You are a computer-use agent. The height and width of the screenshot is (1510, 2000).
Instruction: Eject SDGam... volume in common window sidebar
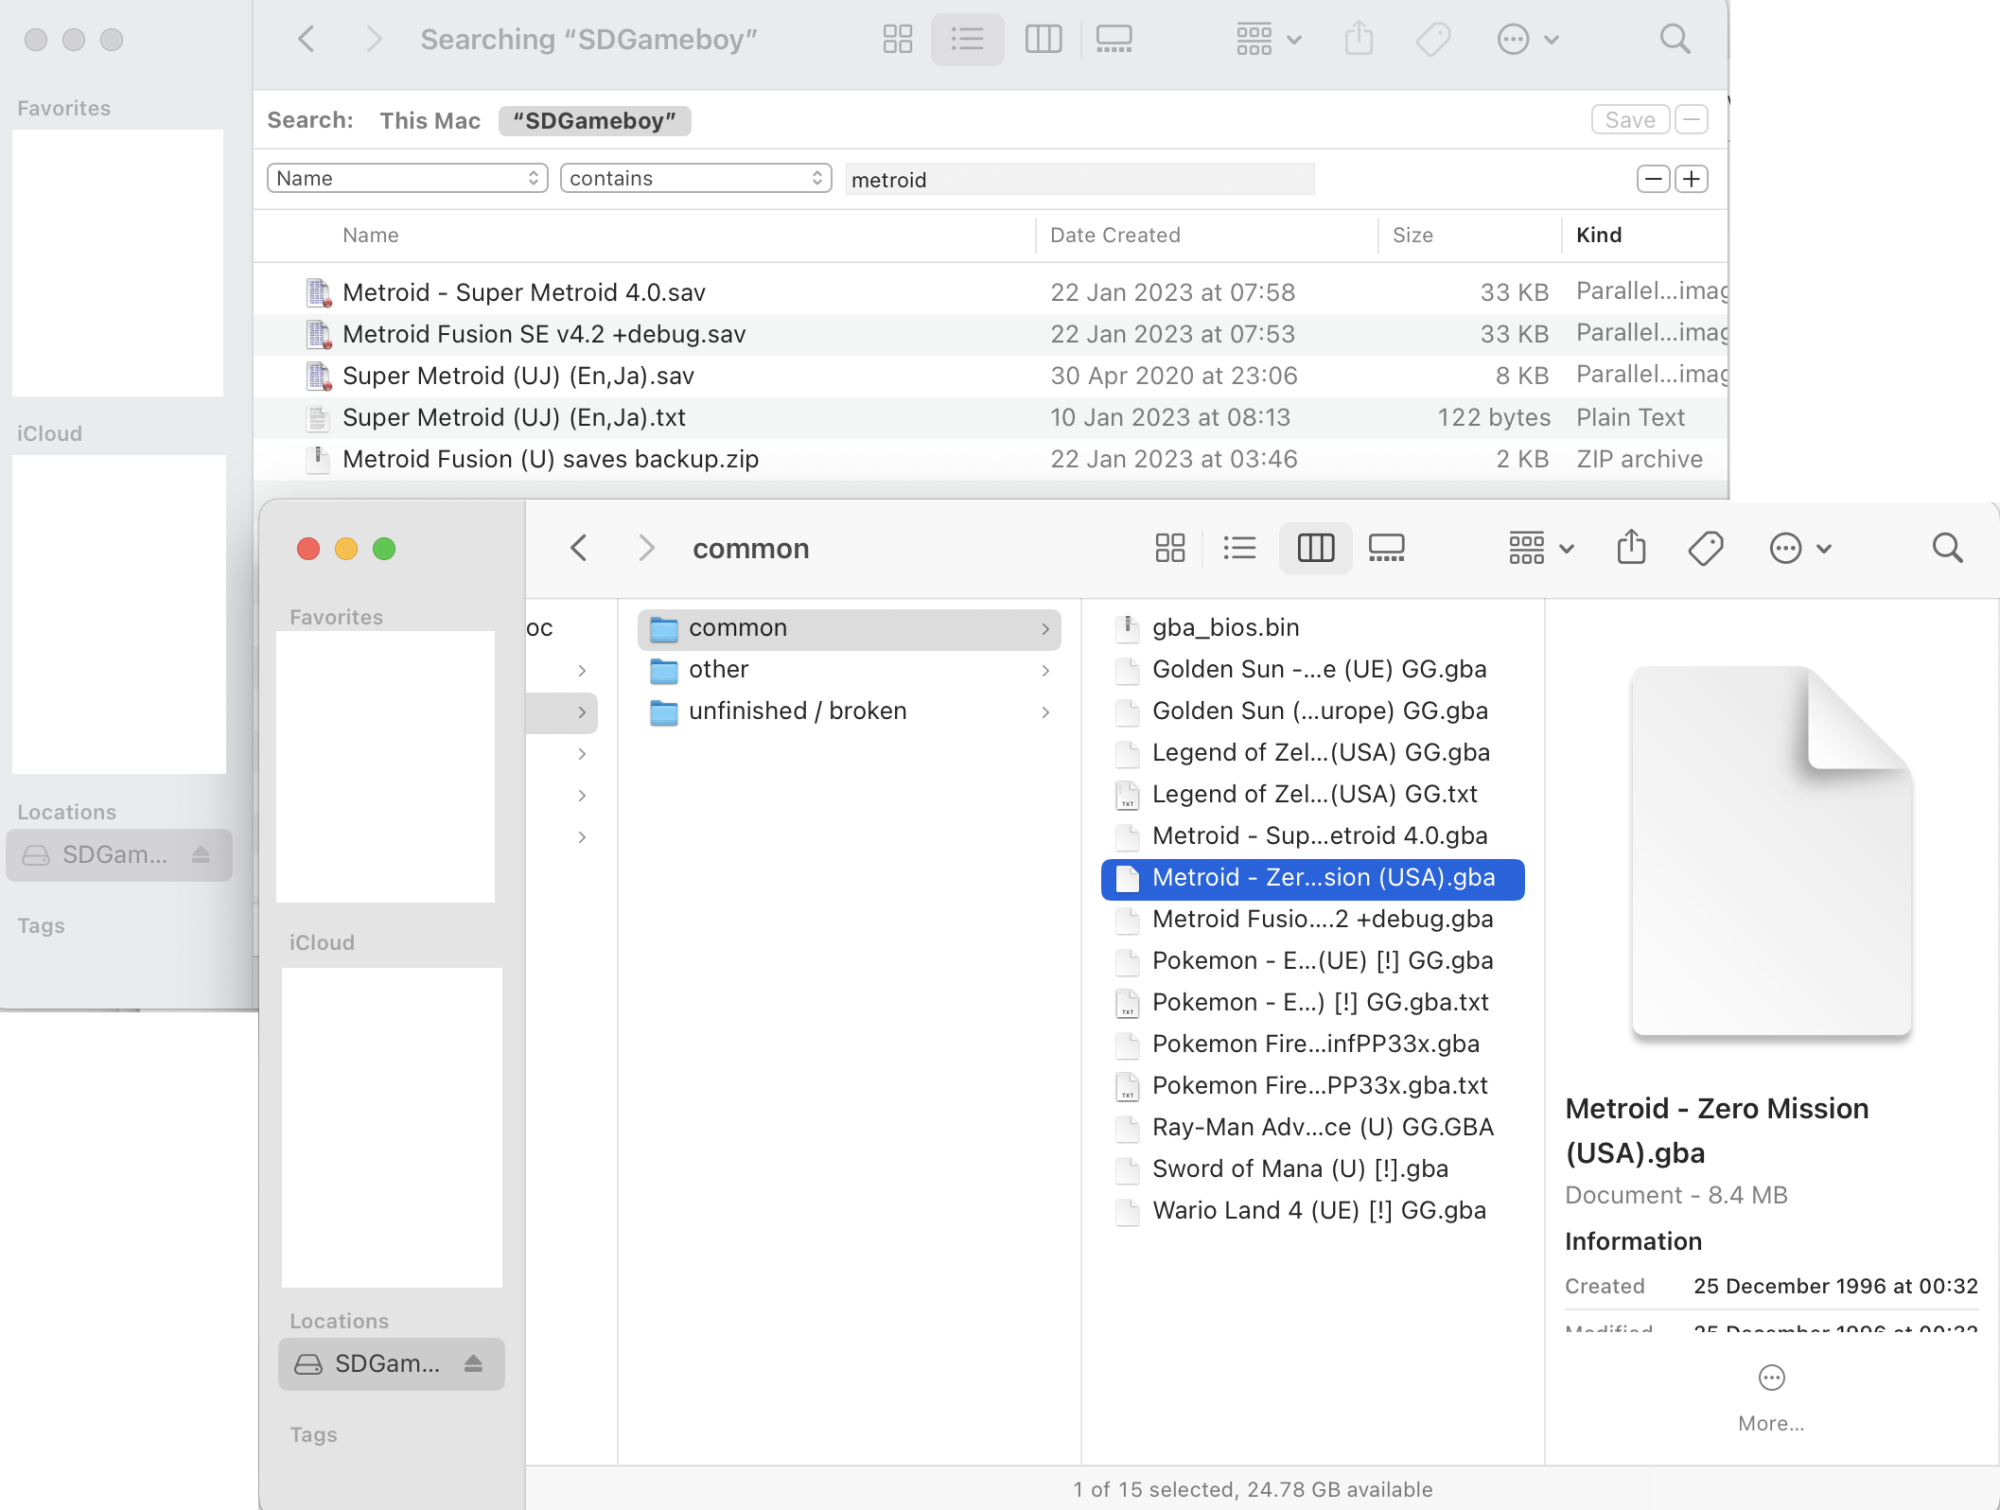pos(473,1364)
